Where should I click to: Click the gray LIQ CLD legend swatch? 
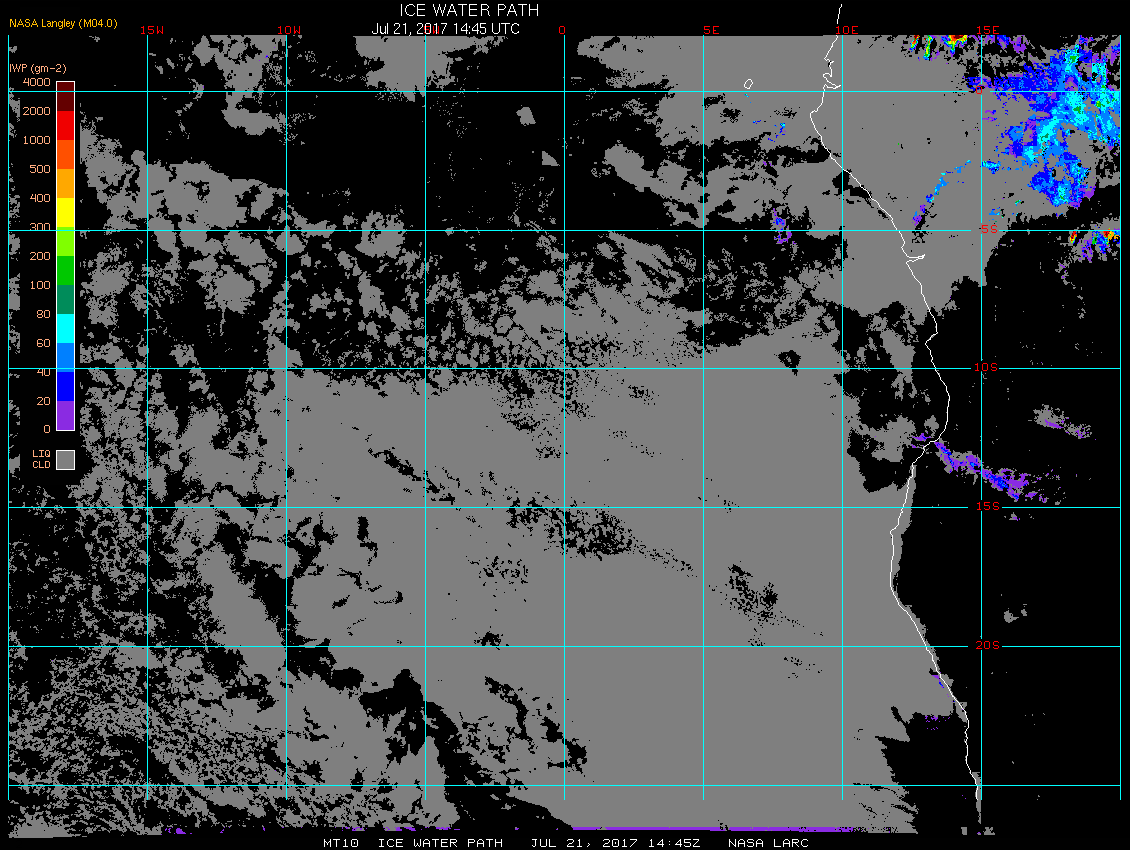(x=66, y=460)
